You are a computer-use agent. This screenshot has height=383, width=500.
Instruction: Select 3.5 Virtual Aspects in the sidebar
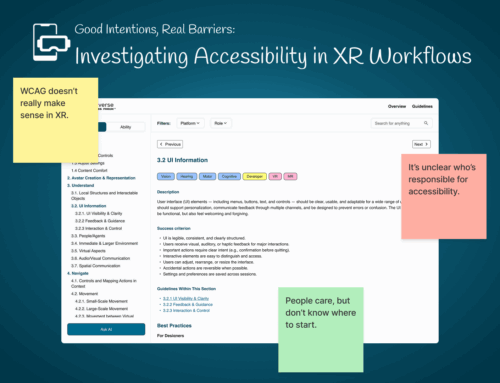(88, 251)
